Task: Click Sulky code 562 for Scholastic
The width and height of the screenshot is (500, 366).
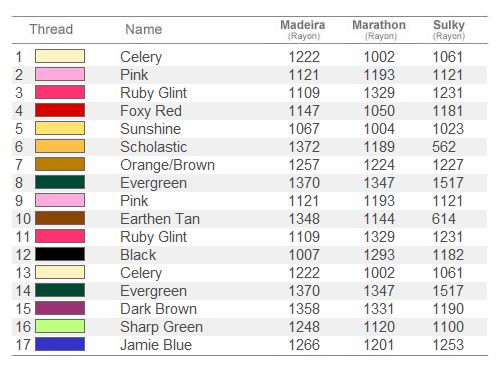Action: pos(444,147)
